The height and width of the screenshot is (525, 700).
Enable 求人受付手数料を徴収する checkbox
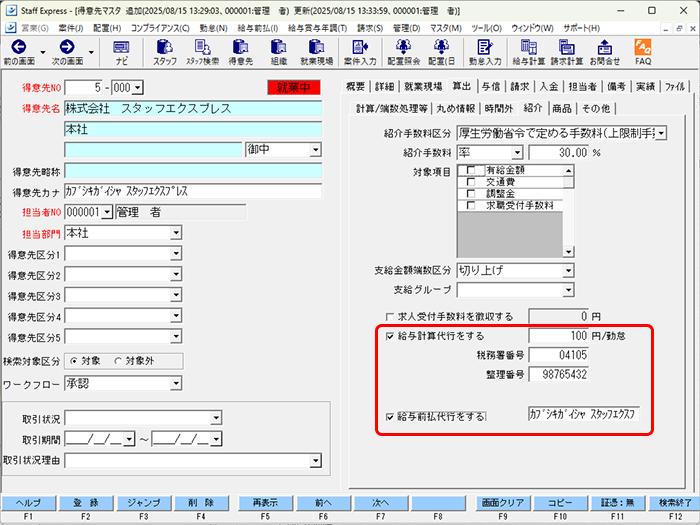[390, 317]
